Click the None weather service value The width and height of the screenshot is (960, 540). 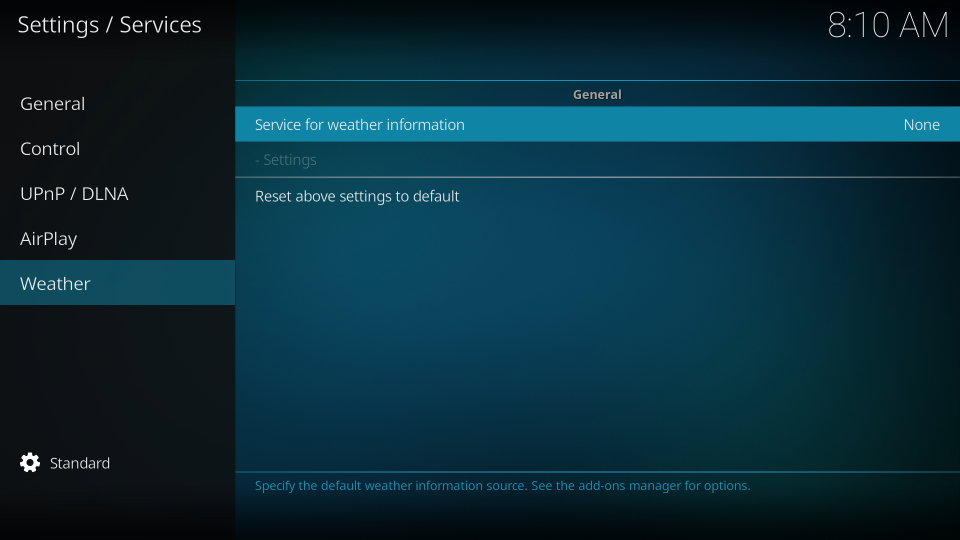click(x=921, y=125)
